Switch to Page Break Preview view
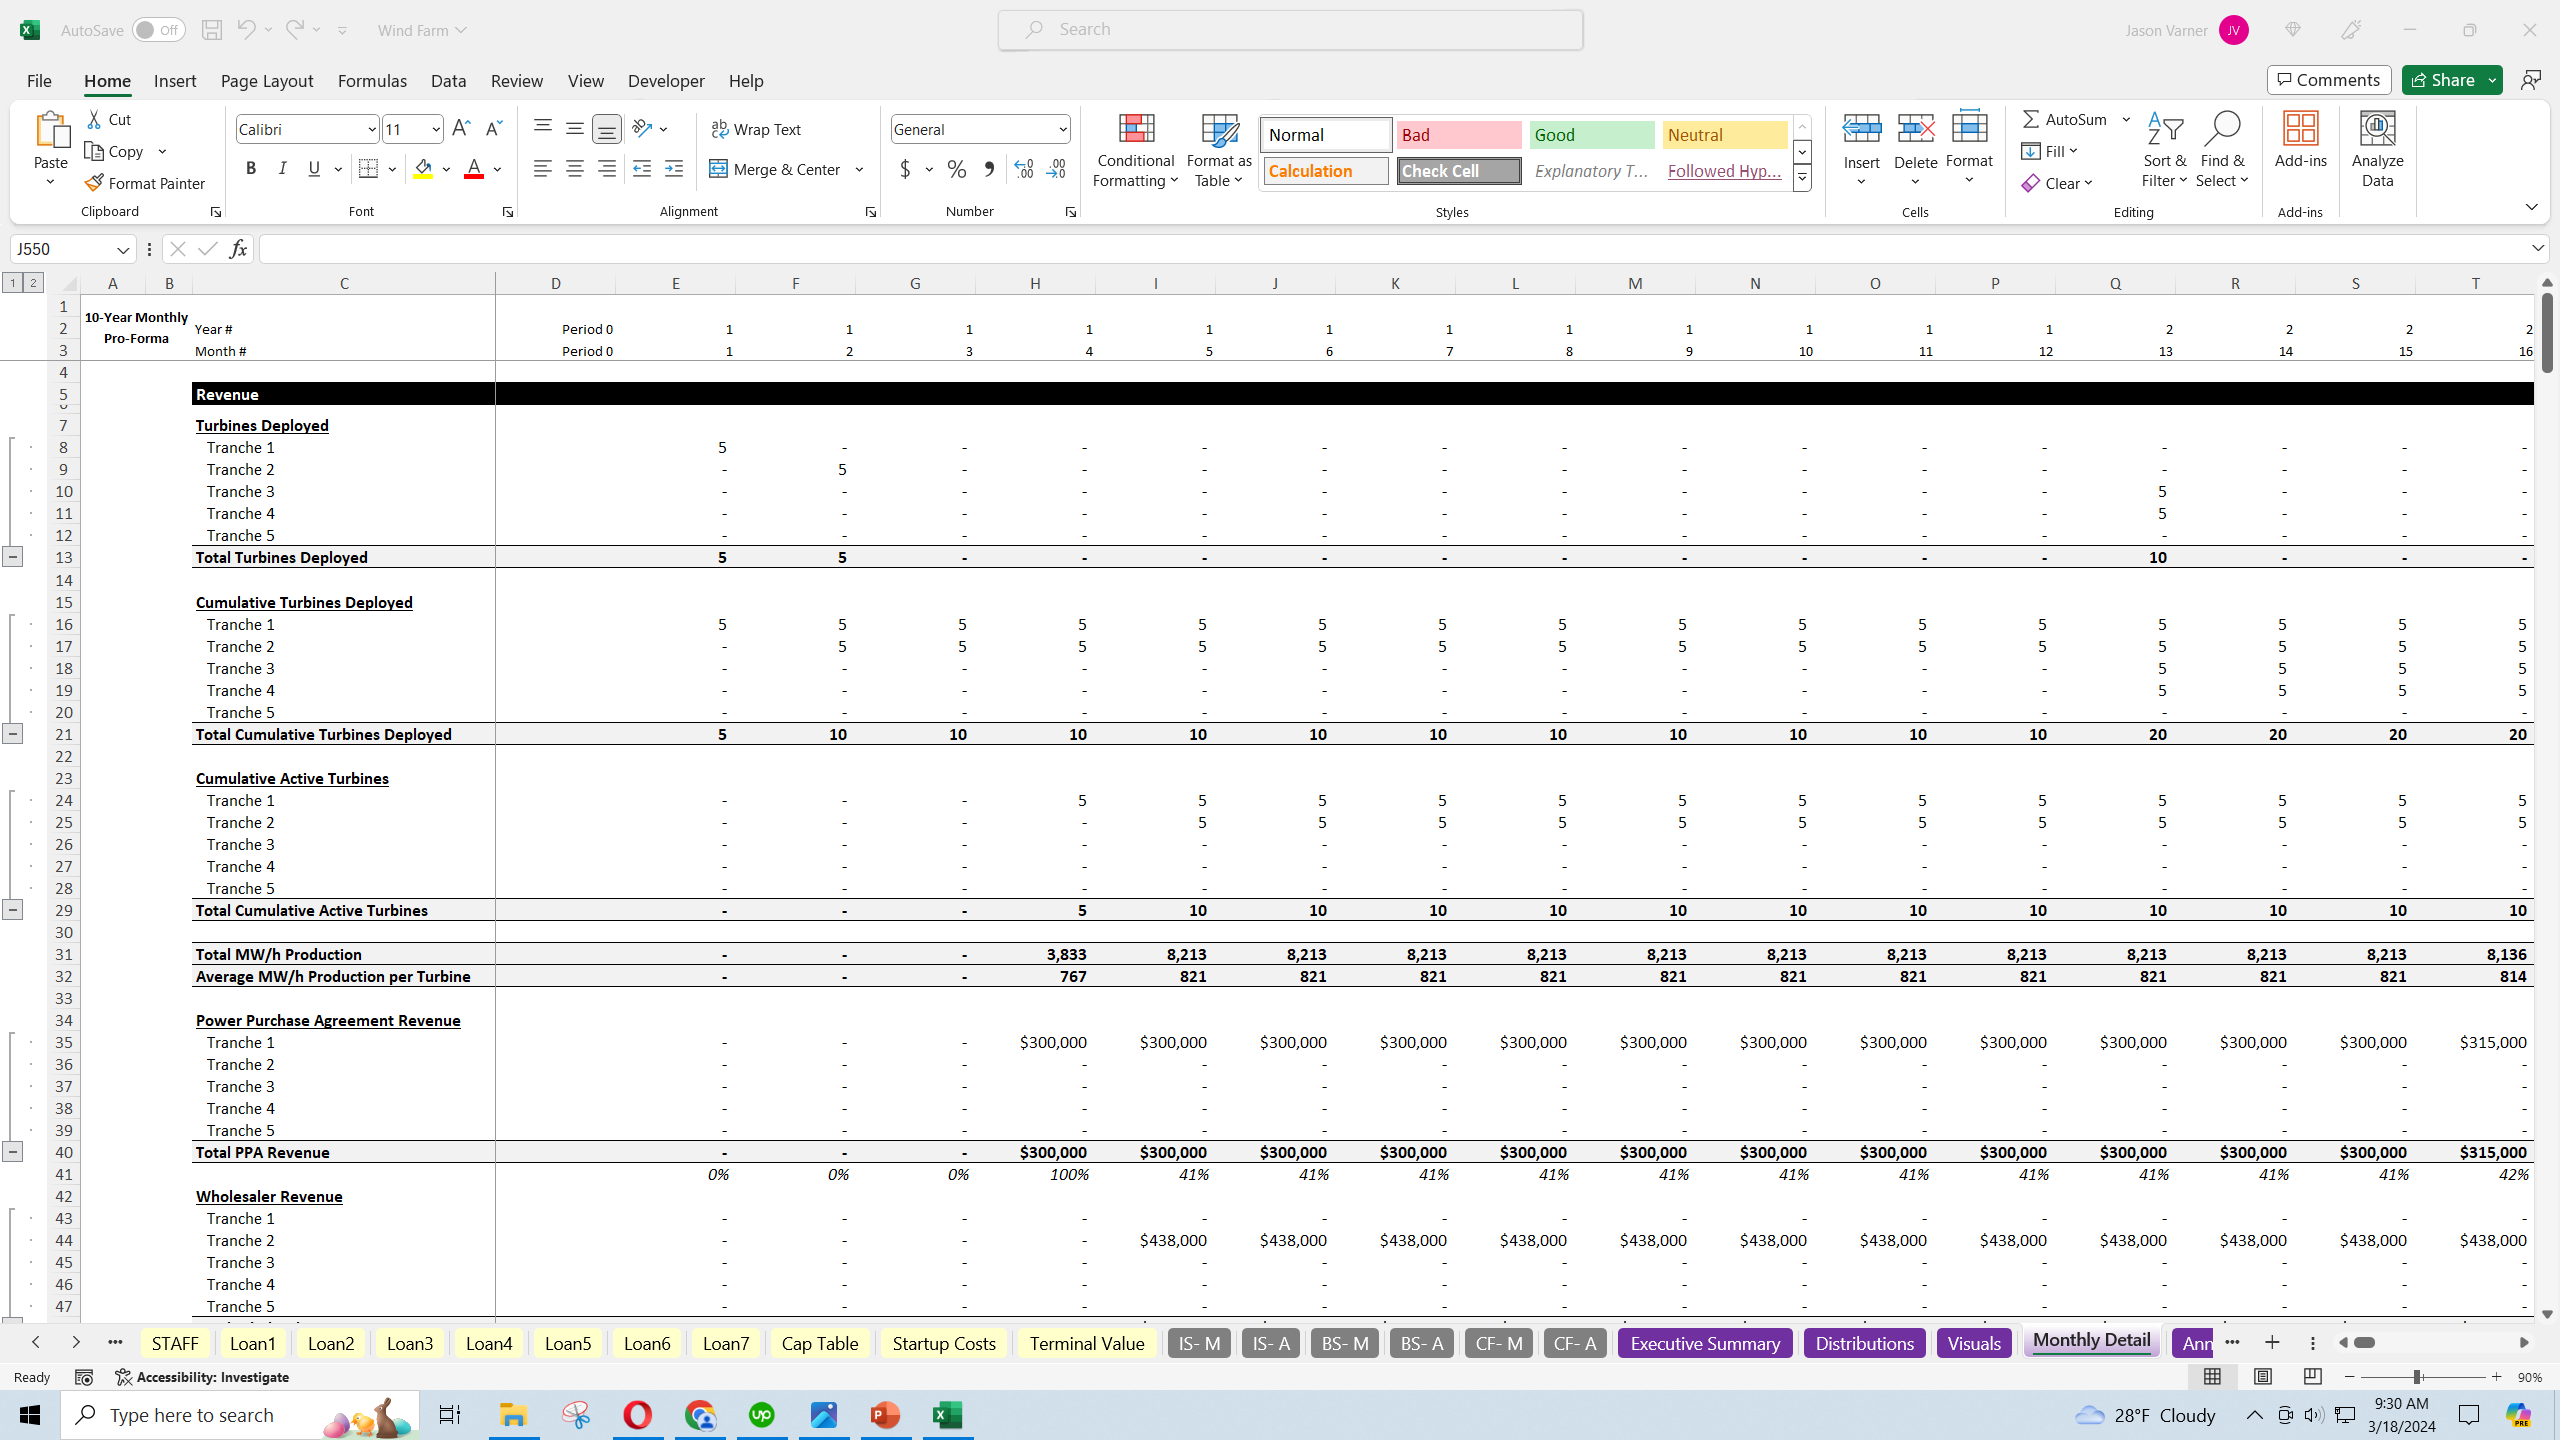The height and width of the screenshot is (1440, 2560). click(x=2312, y=1377)
